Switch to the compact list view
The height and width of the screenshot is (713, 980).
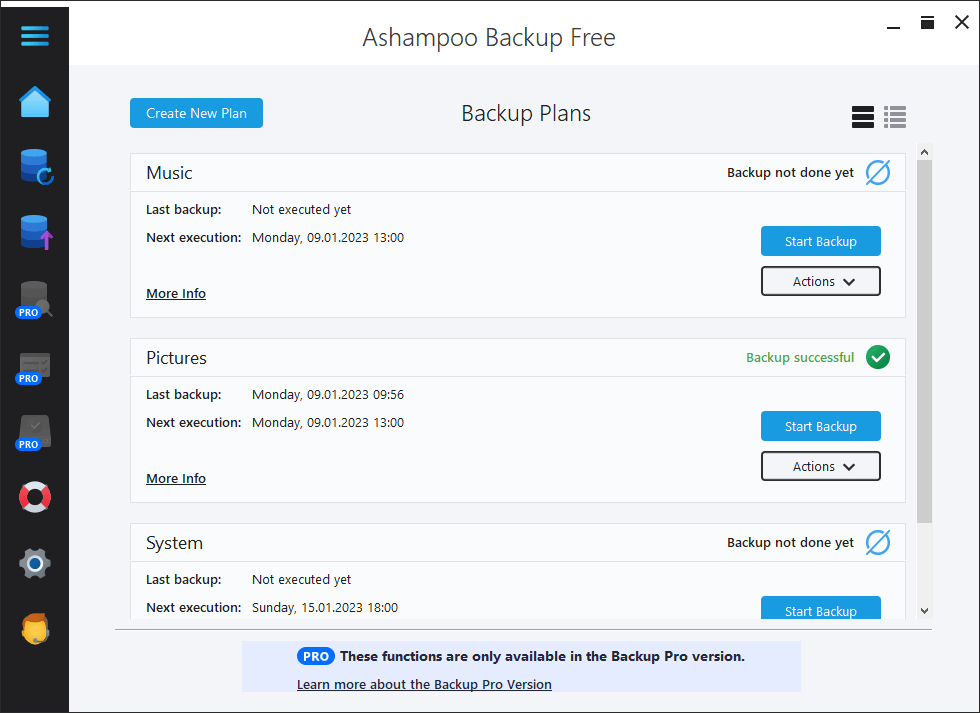(x=895, y=117)
